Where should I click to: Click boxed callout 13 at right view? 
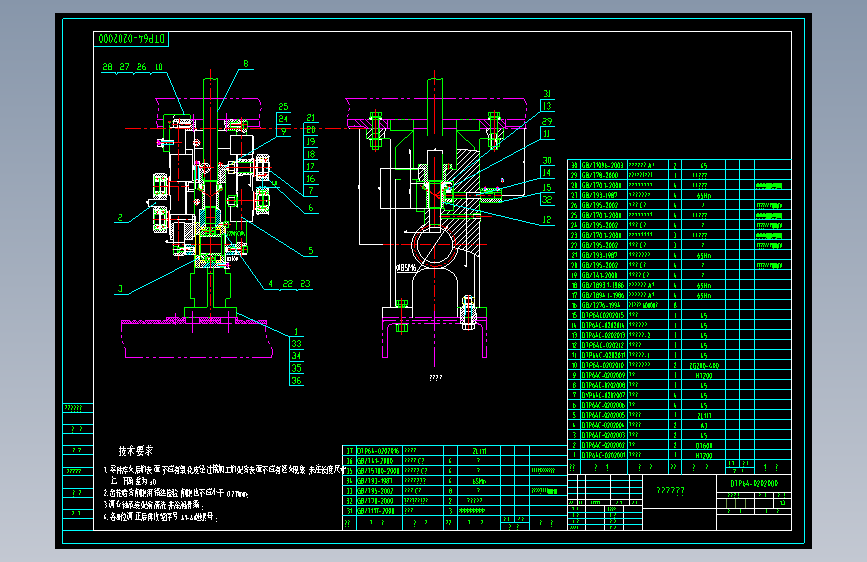(x=547, y=106)
